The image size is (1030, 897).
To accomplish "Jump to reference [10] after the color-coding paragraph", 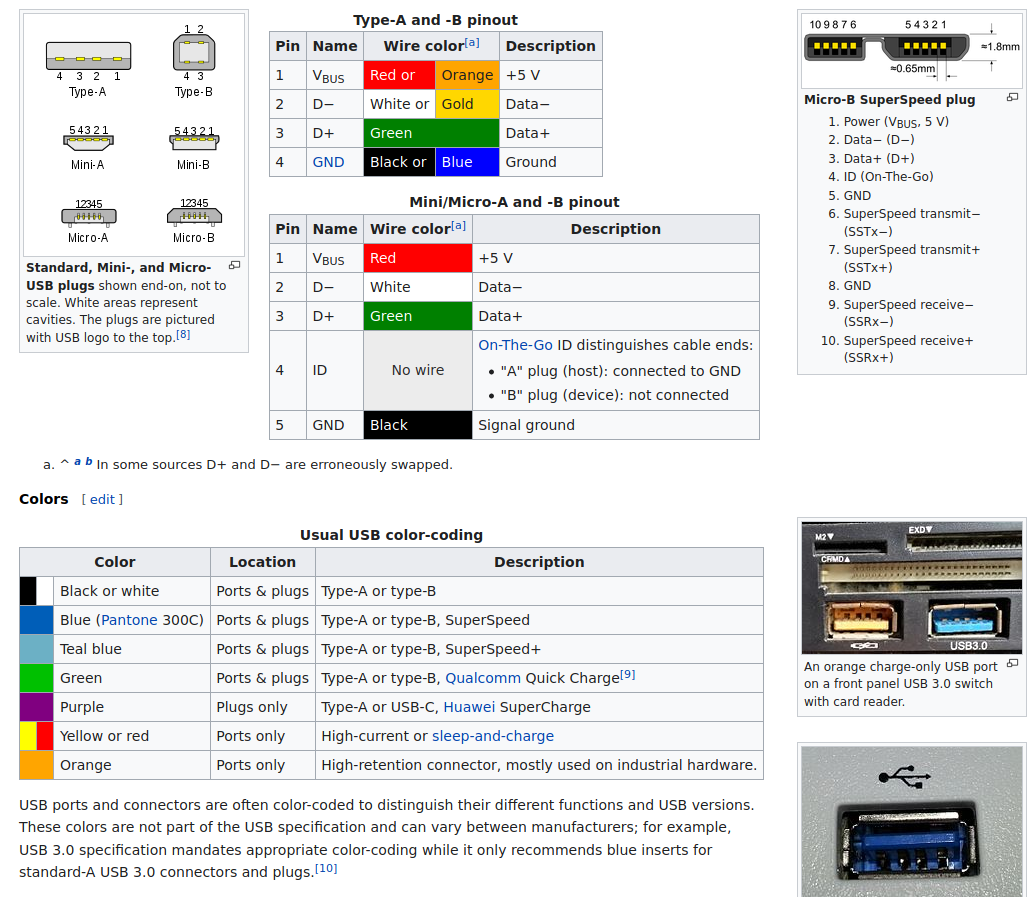I will tap(326, 869).
